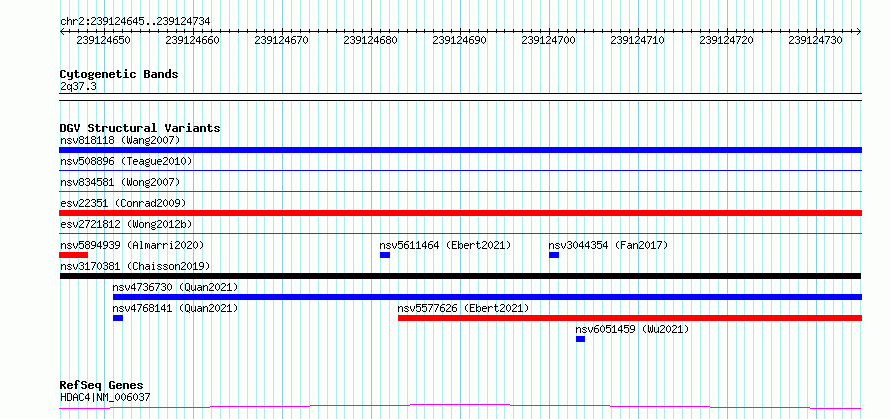Select the blue nsv4736730 variant bar
The width and height of the screenshot is (890, 419).
(488, 297)
